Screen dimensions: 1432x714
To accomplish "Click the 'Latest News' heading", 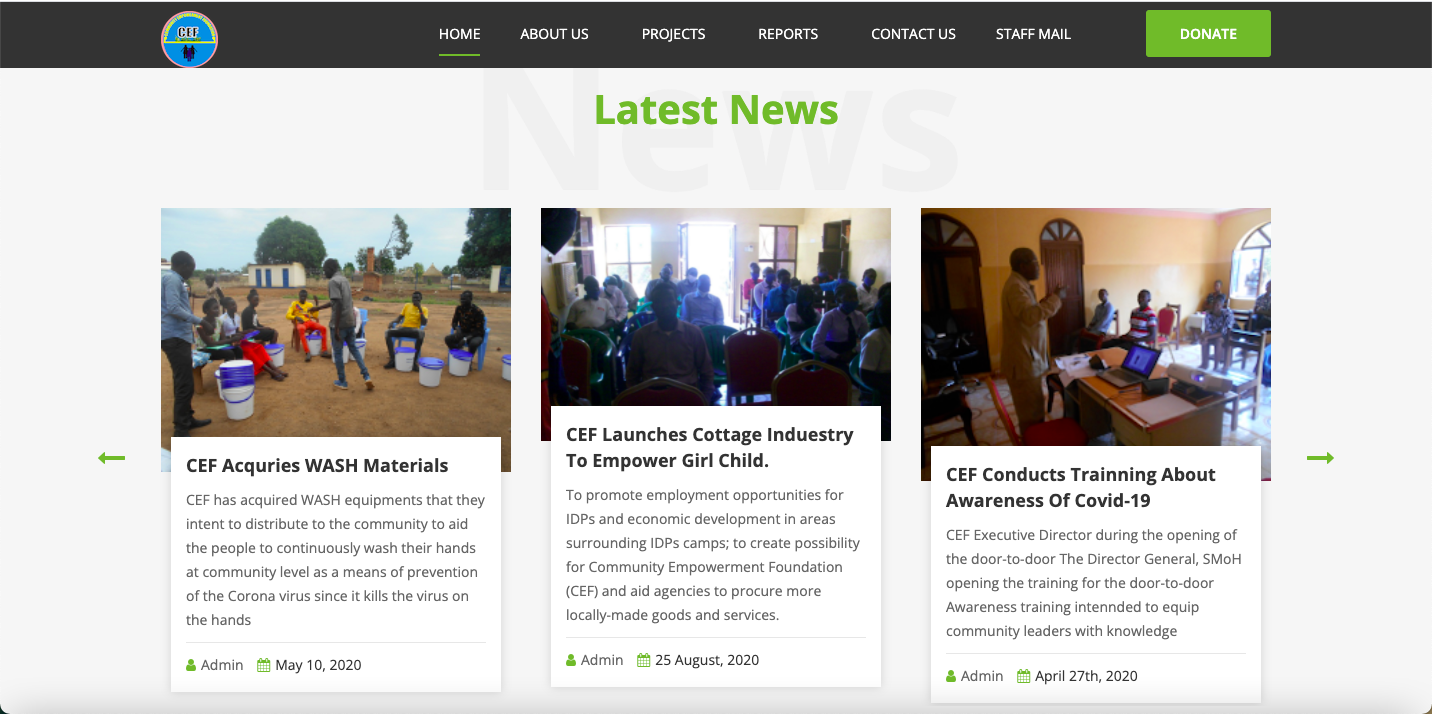I will 716,109.
